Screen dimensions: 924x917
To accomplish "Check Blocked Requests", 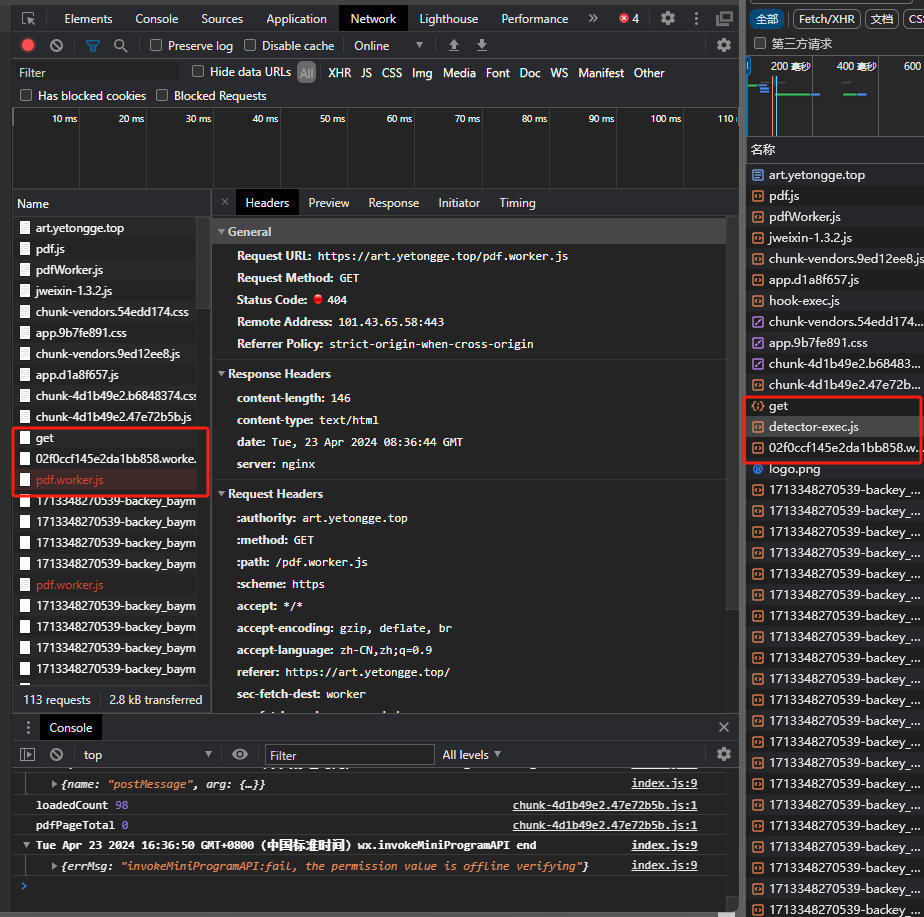I will [162, 95].
